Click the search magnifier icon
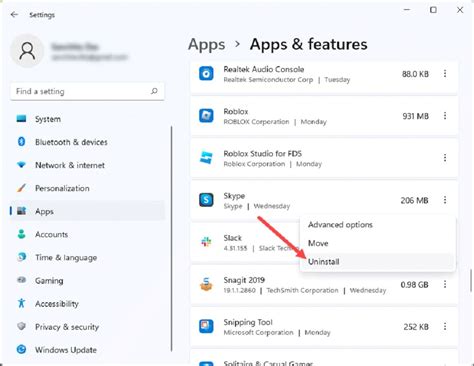The height and width of the screenshot is (366, 474). pyautogui.click(x=154, y=91)
